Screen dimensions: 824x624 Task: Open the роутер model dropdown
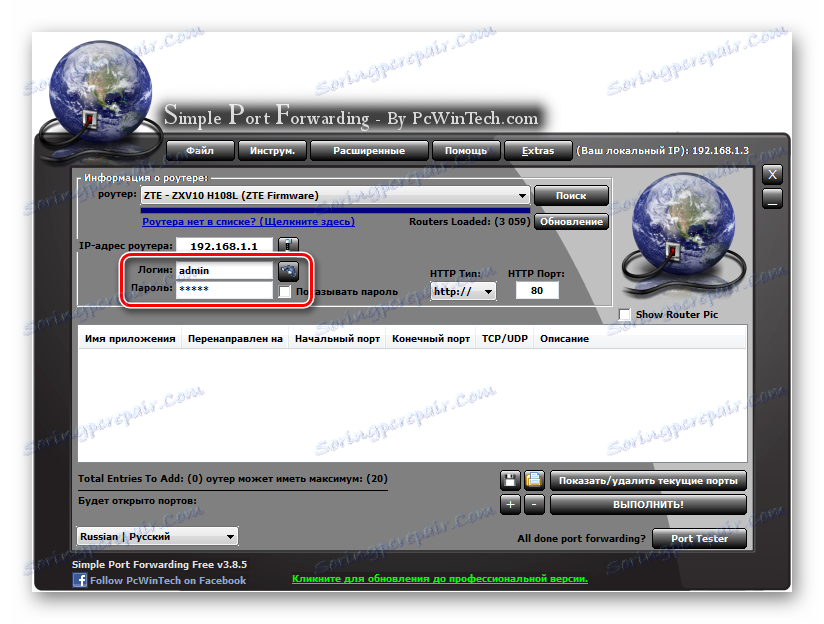[335, 196]
